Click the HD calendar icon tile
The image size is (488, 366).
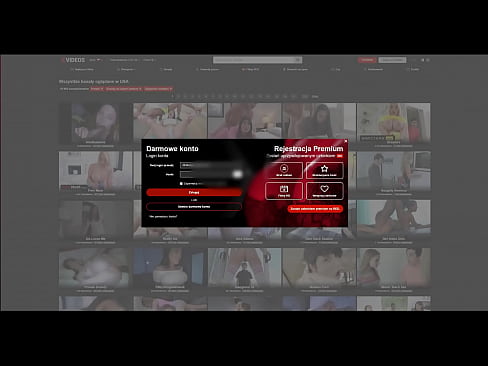[x=284, y=191]
